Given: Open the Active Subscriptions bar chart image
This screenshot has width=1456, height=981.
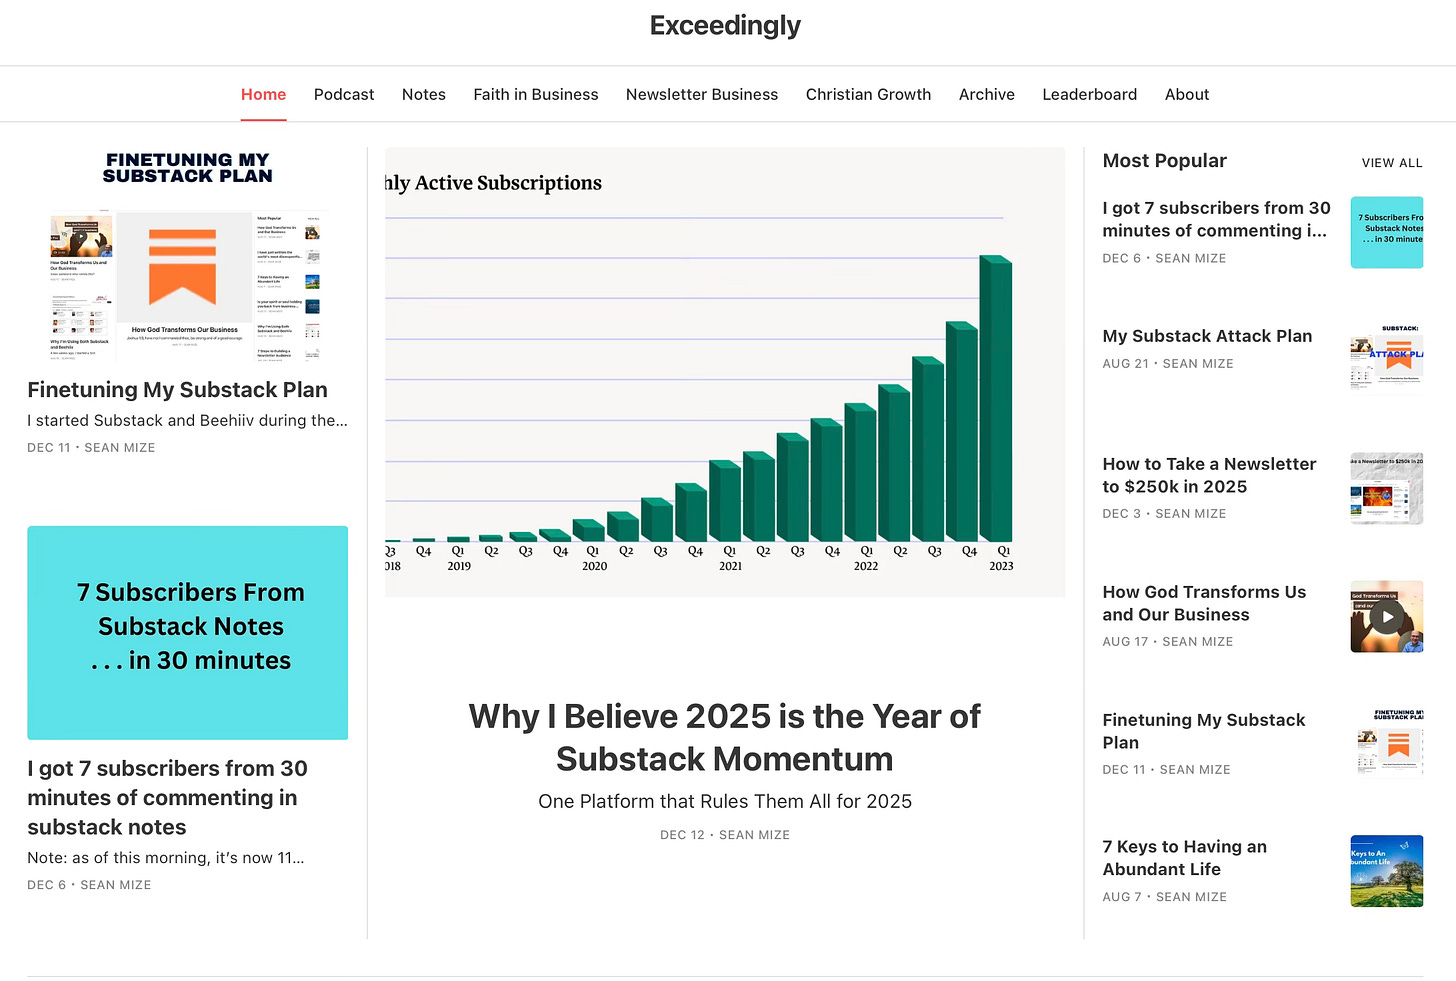Looking at the screenshot, I should click(725, 372).
